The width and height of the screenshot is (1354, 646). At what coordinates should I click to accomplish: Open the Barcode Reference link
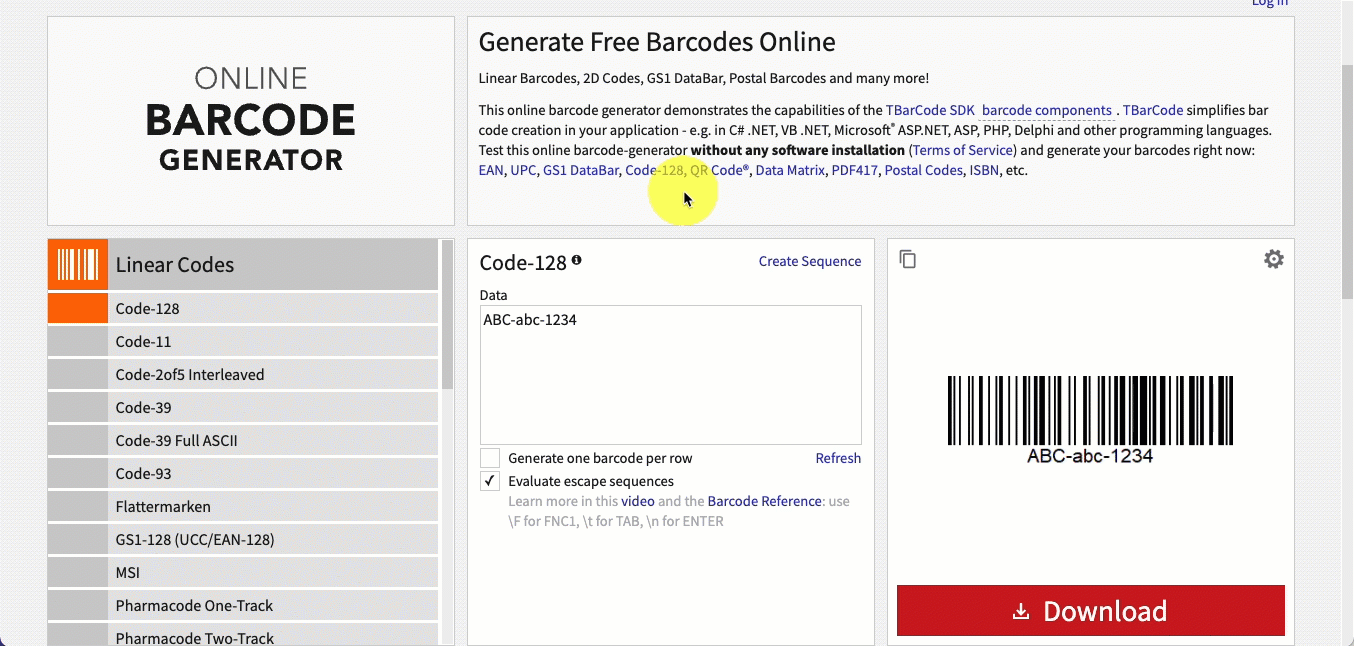click(x=764, y=501)
